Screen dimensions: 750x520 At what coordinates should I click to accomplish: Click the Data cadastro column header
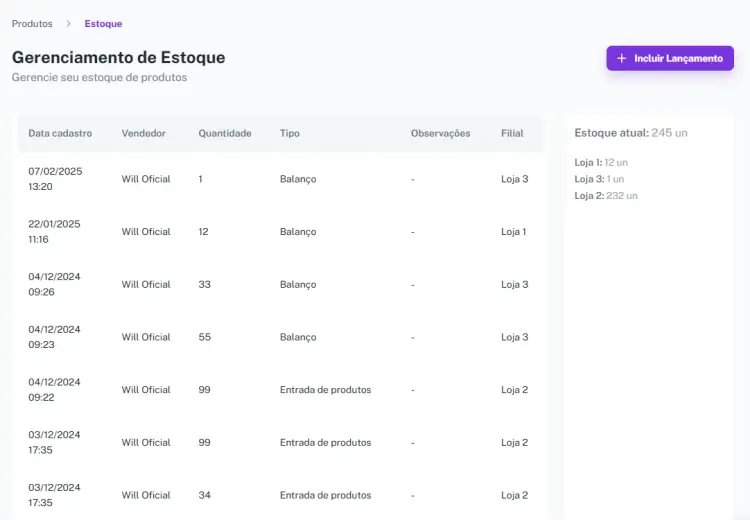pyautogui.click(x=60, y=133)
